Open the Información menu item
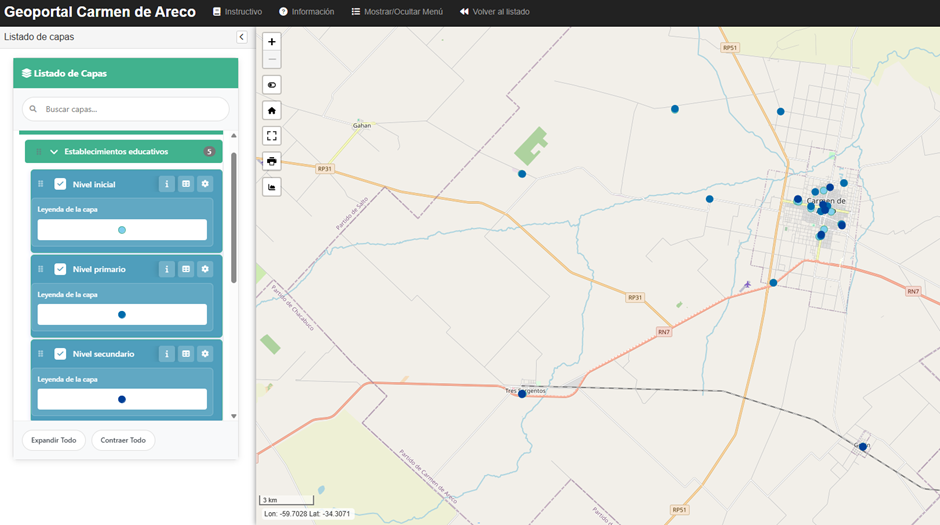940x525 pixels. (x=306, y=12)
